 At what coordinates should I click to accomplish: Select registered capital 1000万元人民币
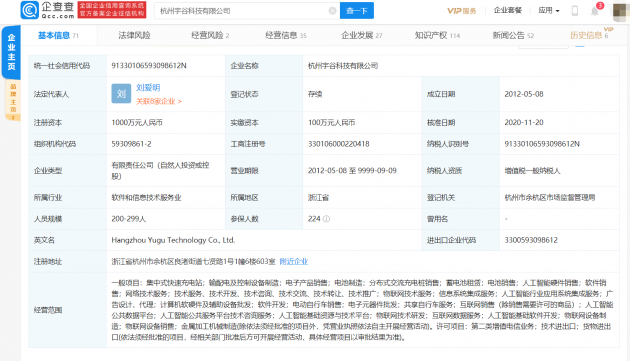point(137,123)
